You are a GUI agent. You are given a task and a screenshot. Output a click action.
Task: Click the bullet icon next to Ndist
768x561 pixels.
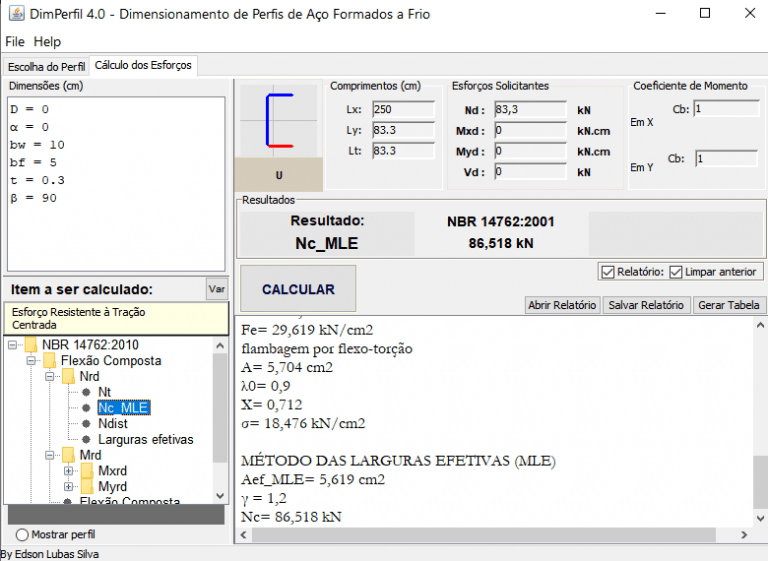click(x=86, y=423)
